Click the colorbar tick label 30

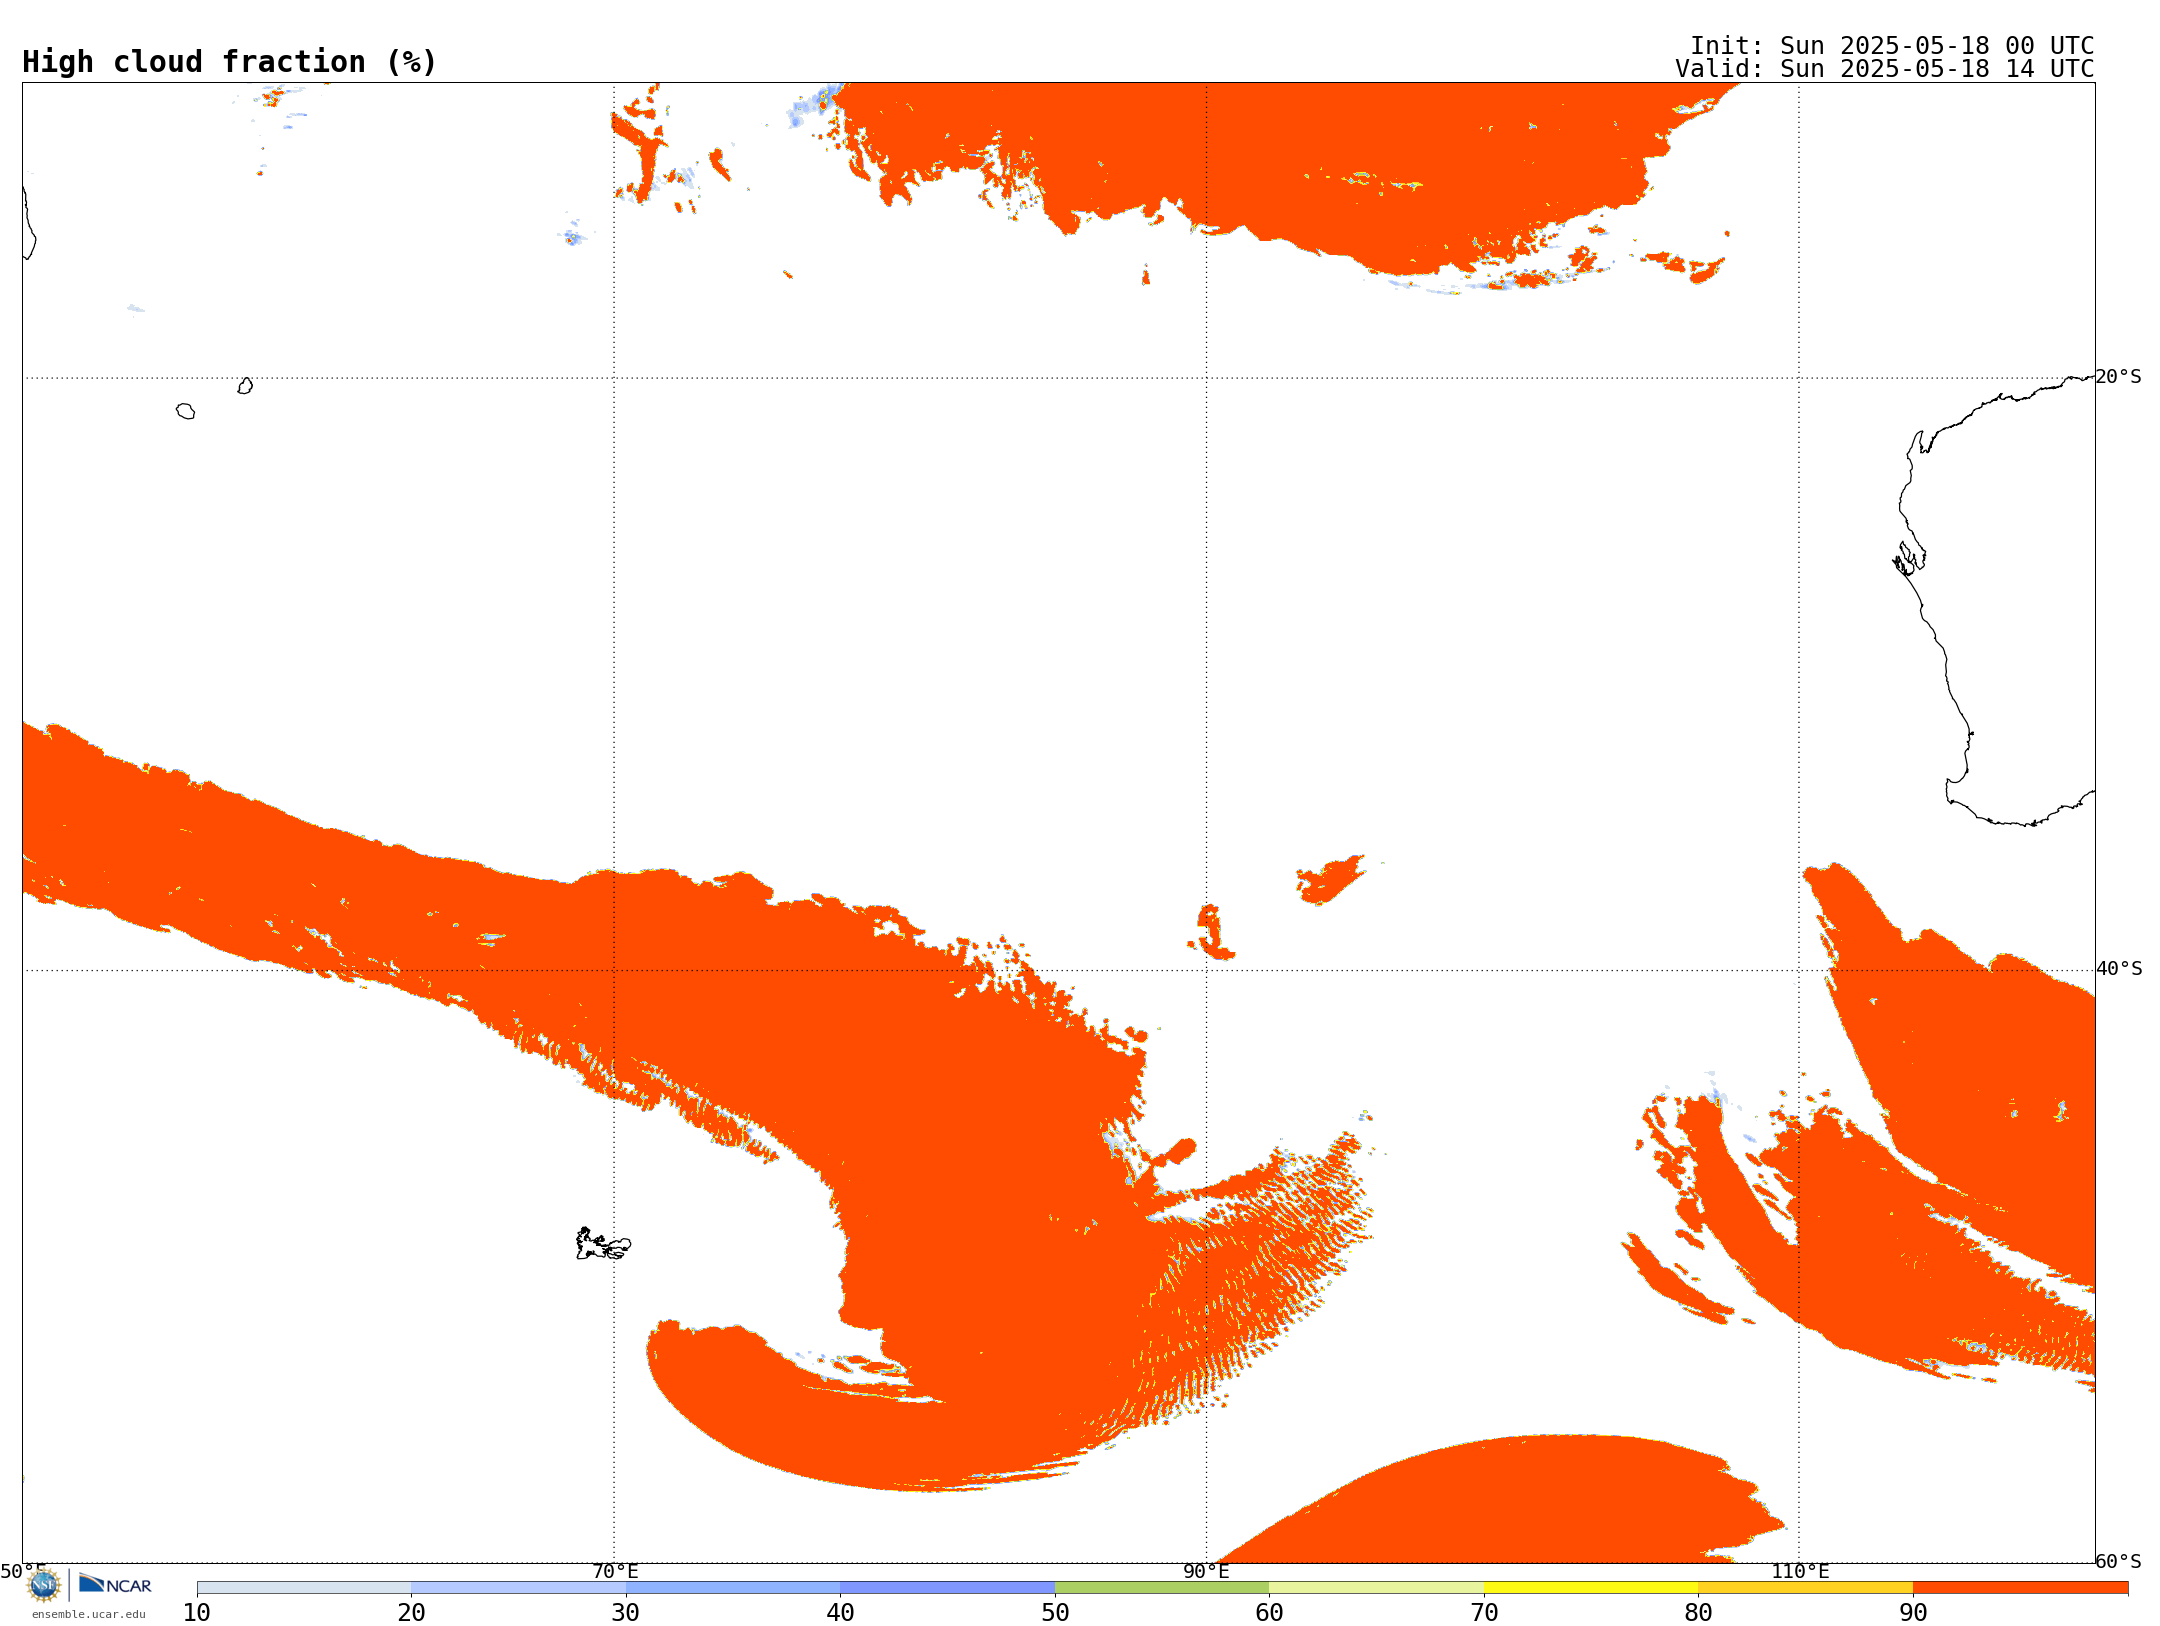(x=626, y=1613)
